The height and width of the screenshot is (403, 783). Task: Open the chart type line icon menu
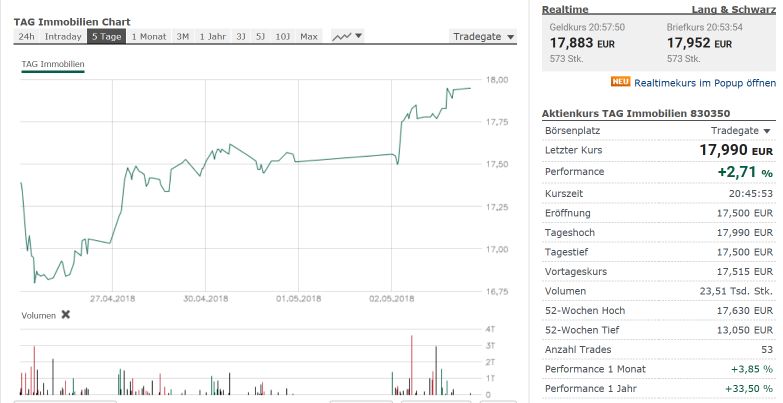tap(348, 37)
